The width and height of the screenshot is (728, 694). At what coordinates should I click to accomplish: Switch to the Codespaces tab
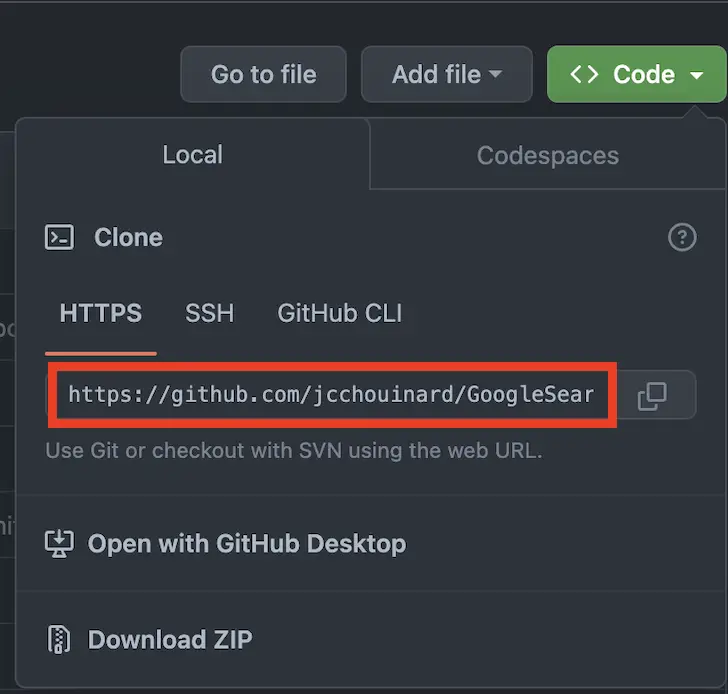(548, 155)
